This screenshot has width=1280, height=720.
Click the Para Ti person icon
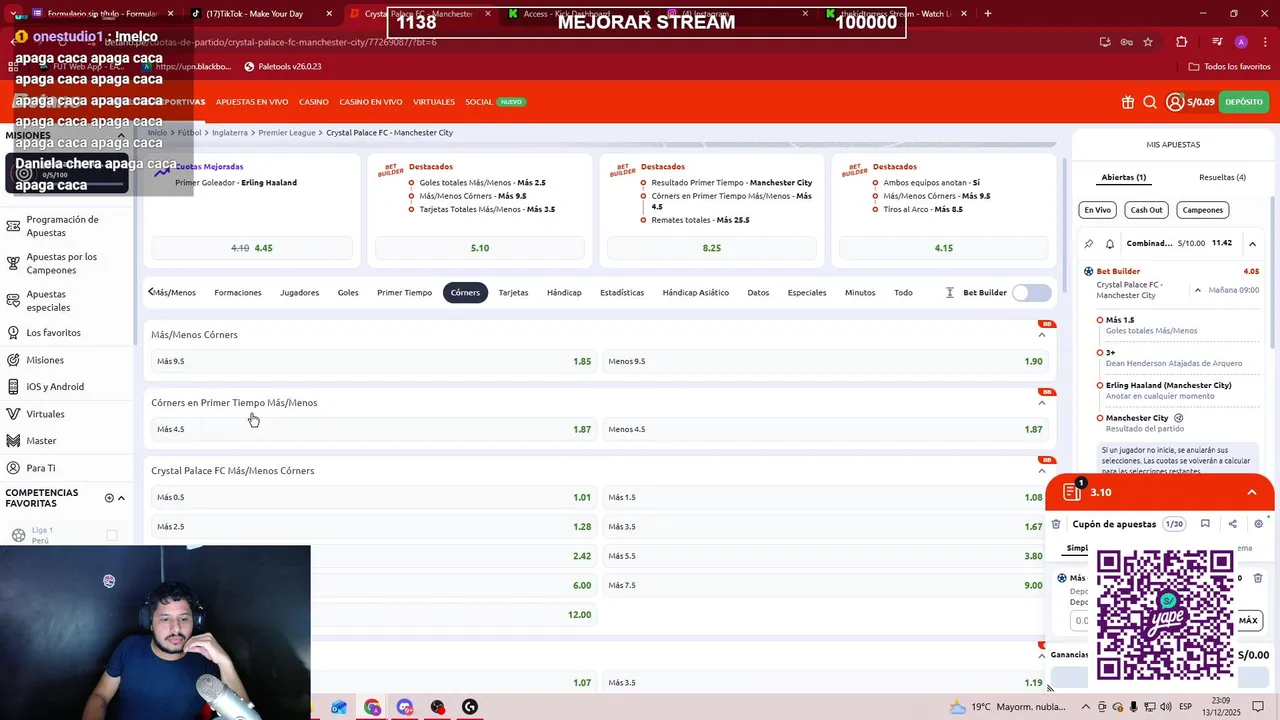tap(13, 468)
